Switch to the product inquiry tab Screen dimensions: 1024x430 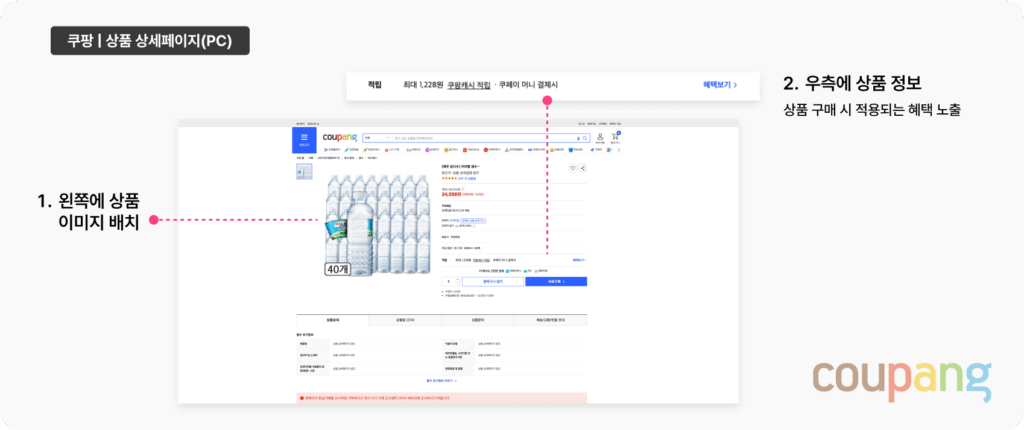tap(478, 320)
